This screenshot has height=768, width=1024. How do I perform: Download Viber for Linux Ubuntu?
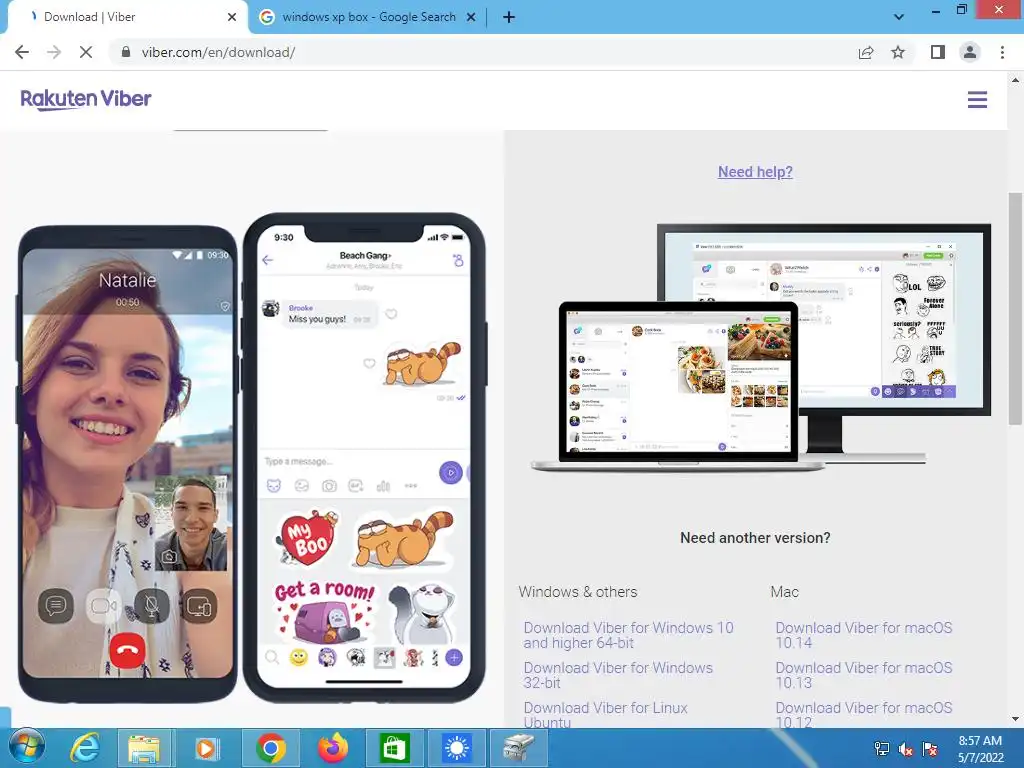click(605, 714)
